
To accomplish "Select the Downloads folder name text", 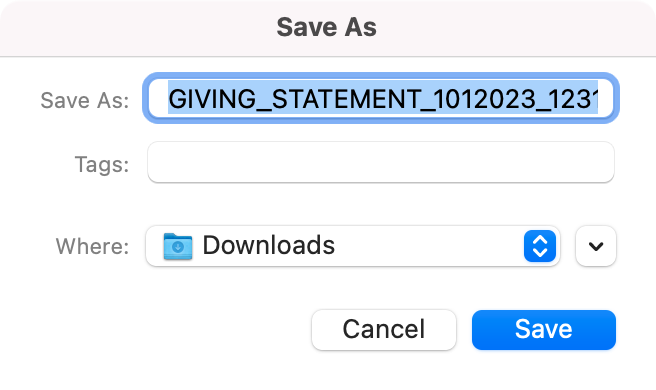I will (x=269, y=245).
